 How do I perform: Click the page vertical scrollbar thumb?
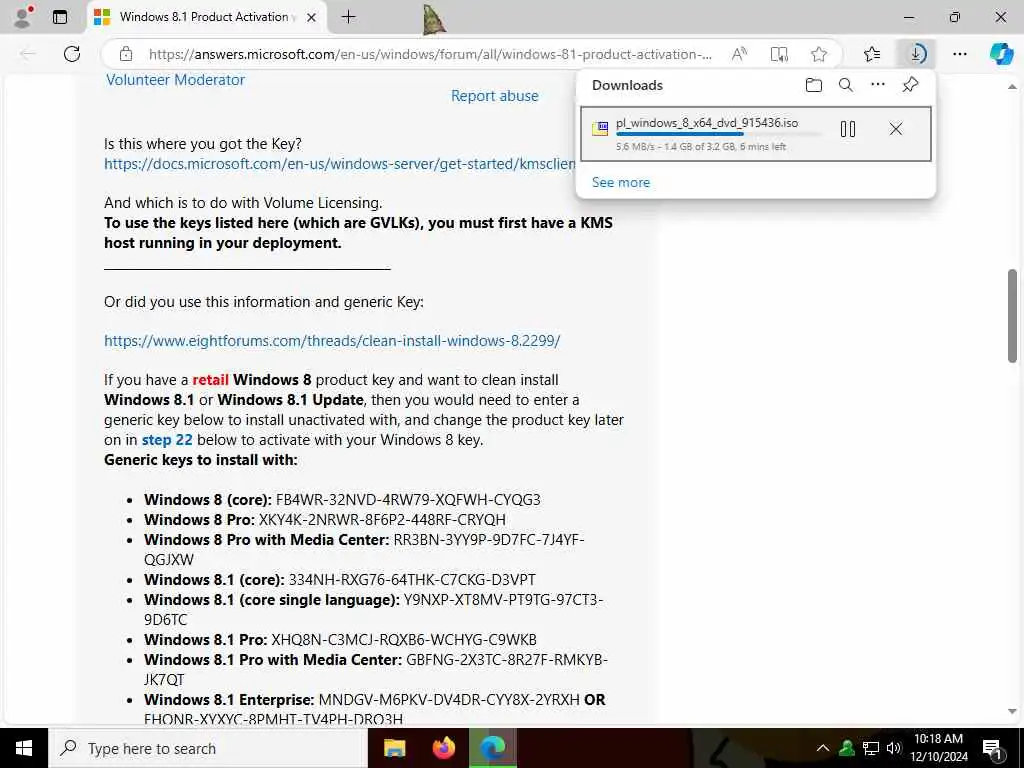click(1012, 315)
